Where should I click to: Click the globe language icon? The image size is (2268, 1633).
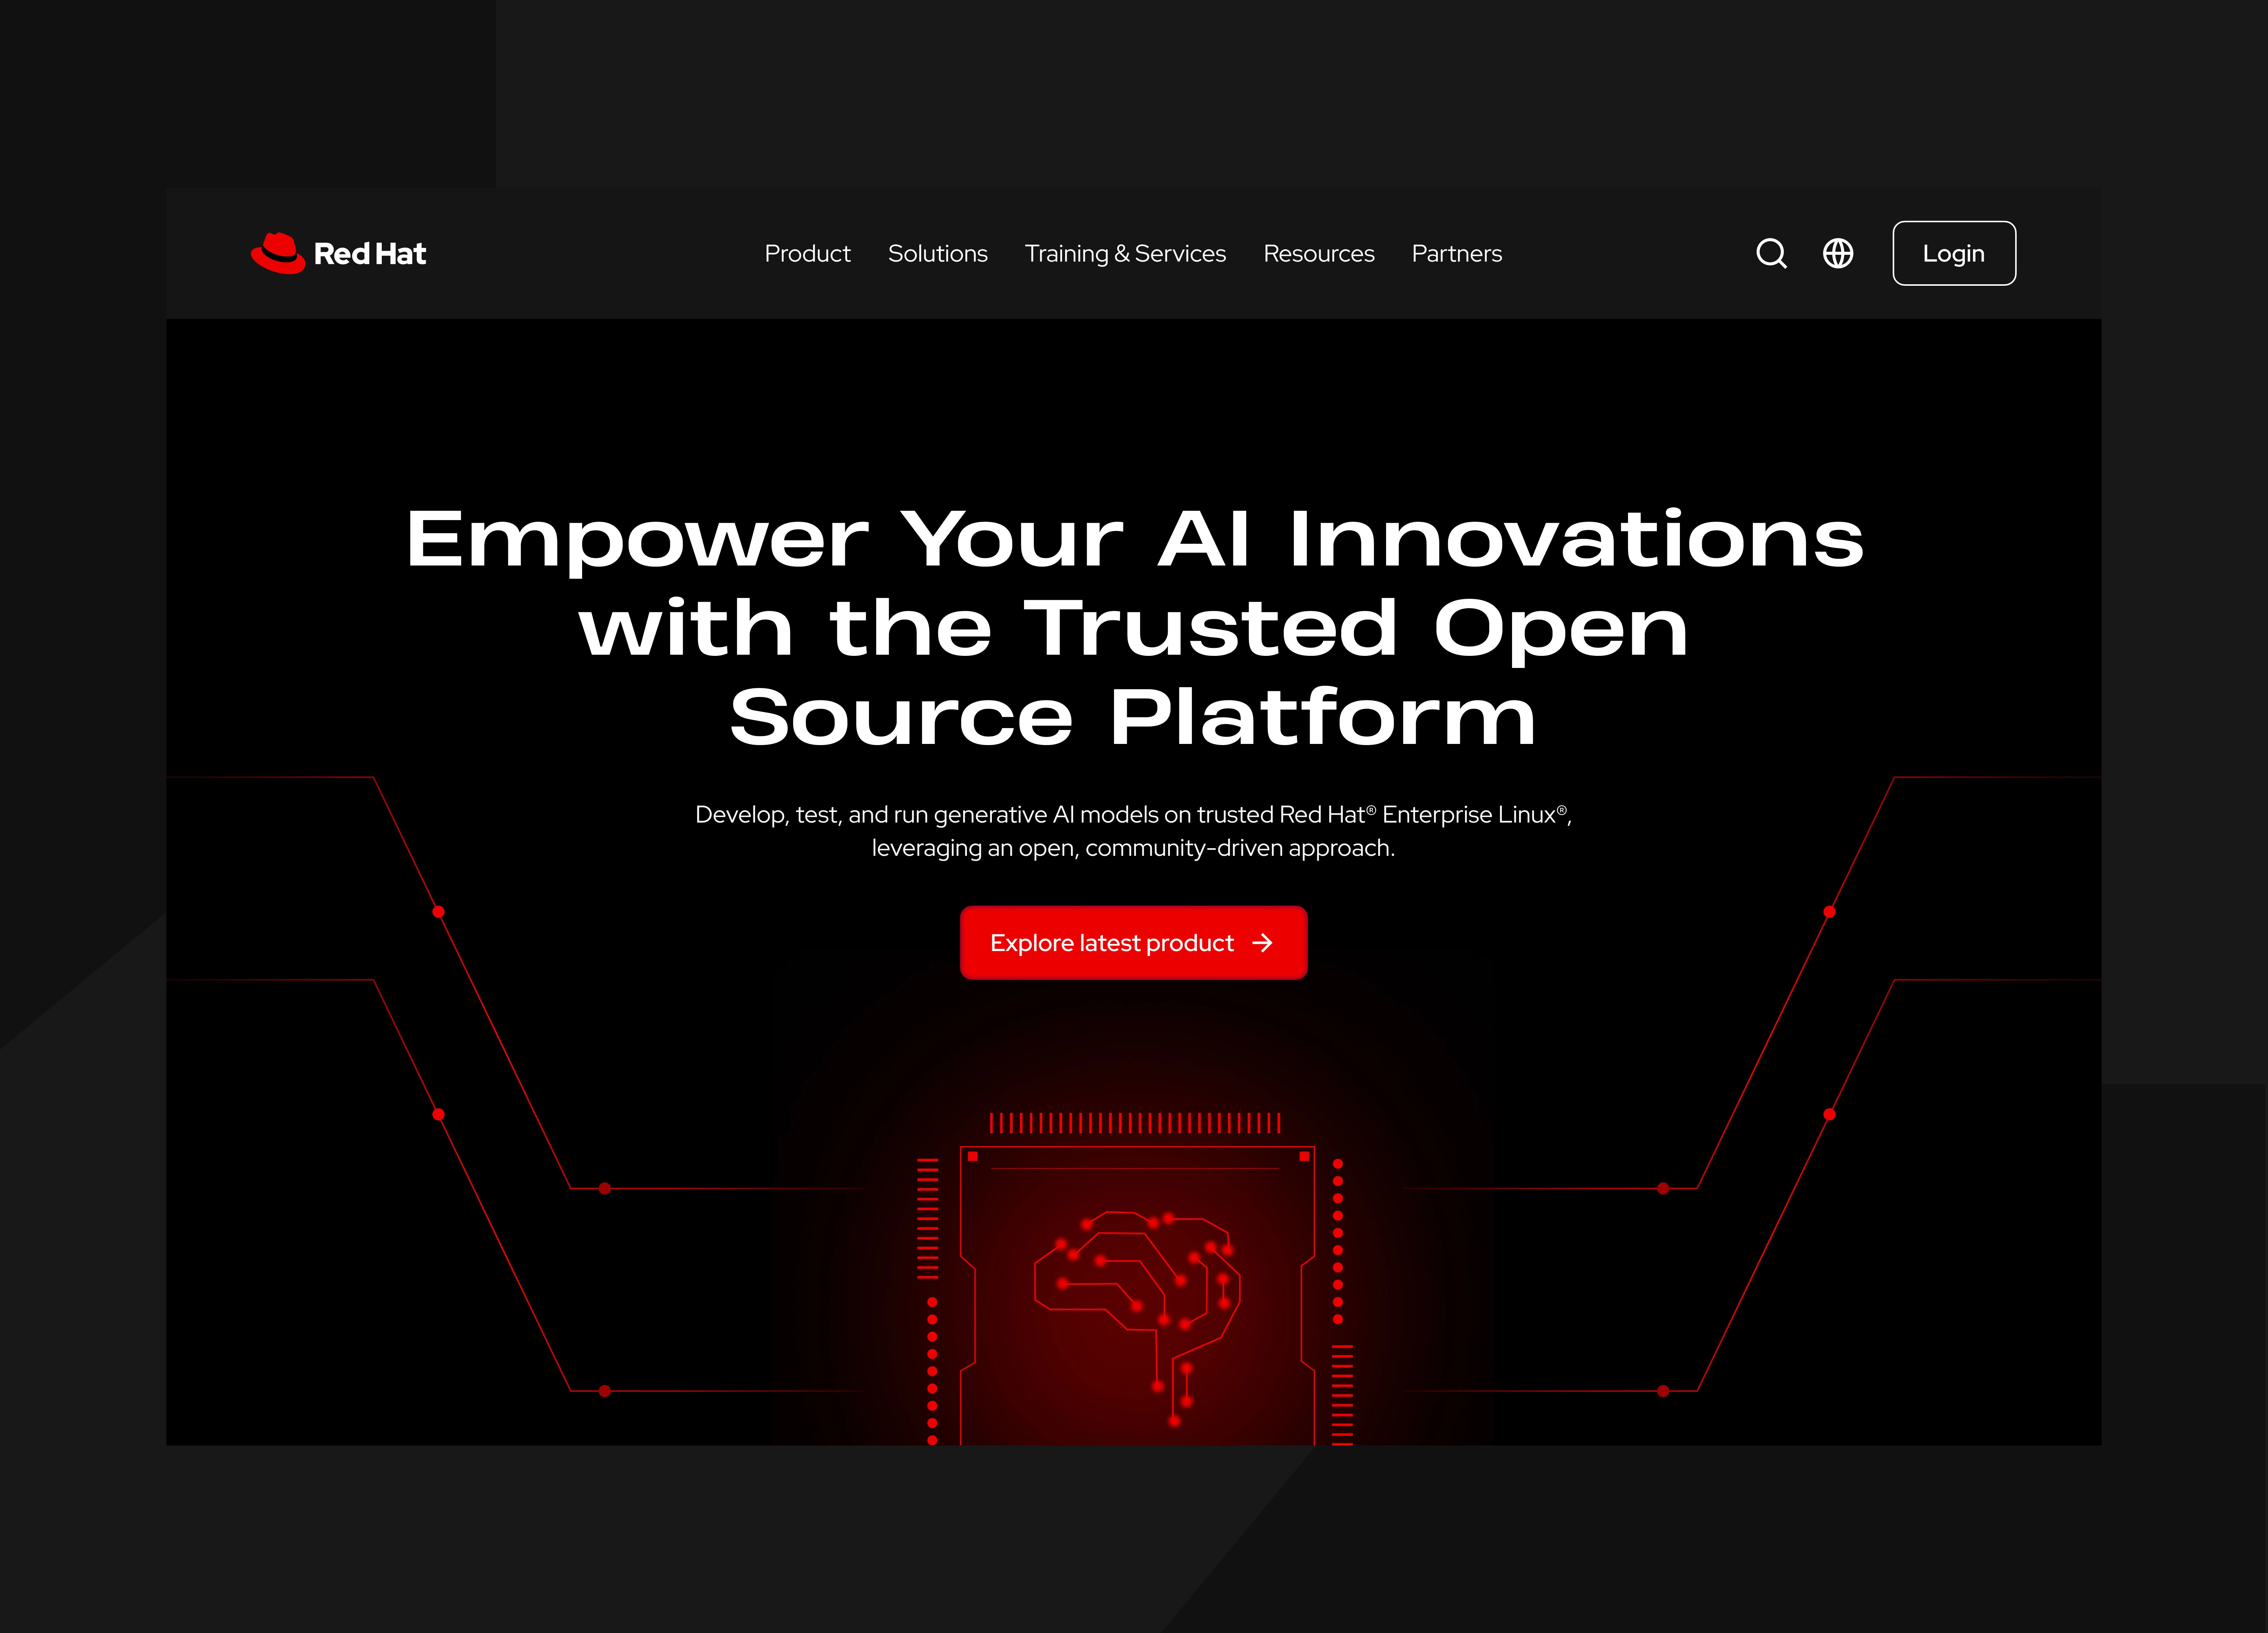click(1838, 253)
